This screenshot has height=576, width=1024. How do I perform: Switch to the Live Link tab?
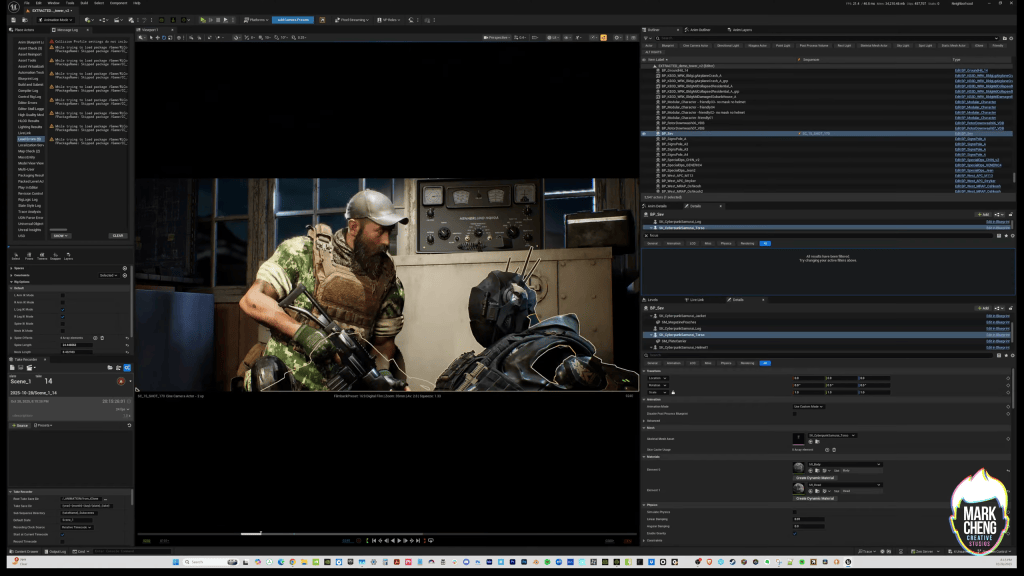point(697,300)
